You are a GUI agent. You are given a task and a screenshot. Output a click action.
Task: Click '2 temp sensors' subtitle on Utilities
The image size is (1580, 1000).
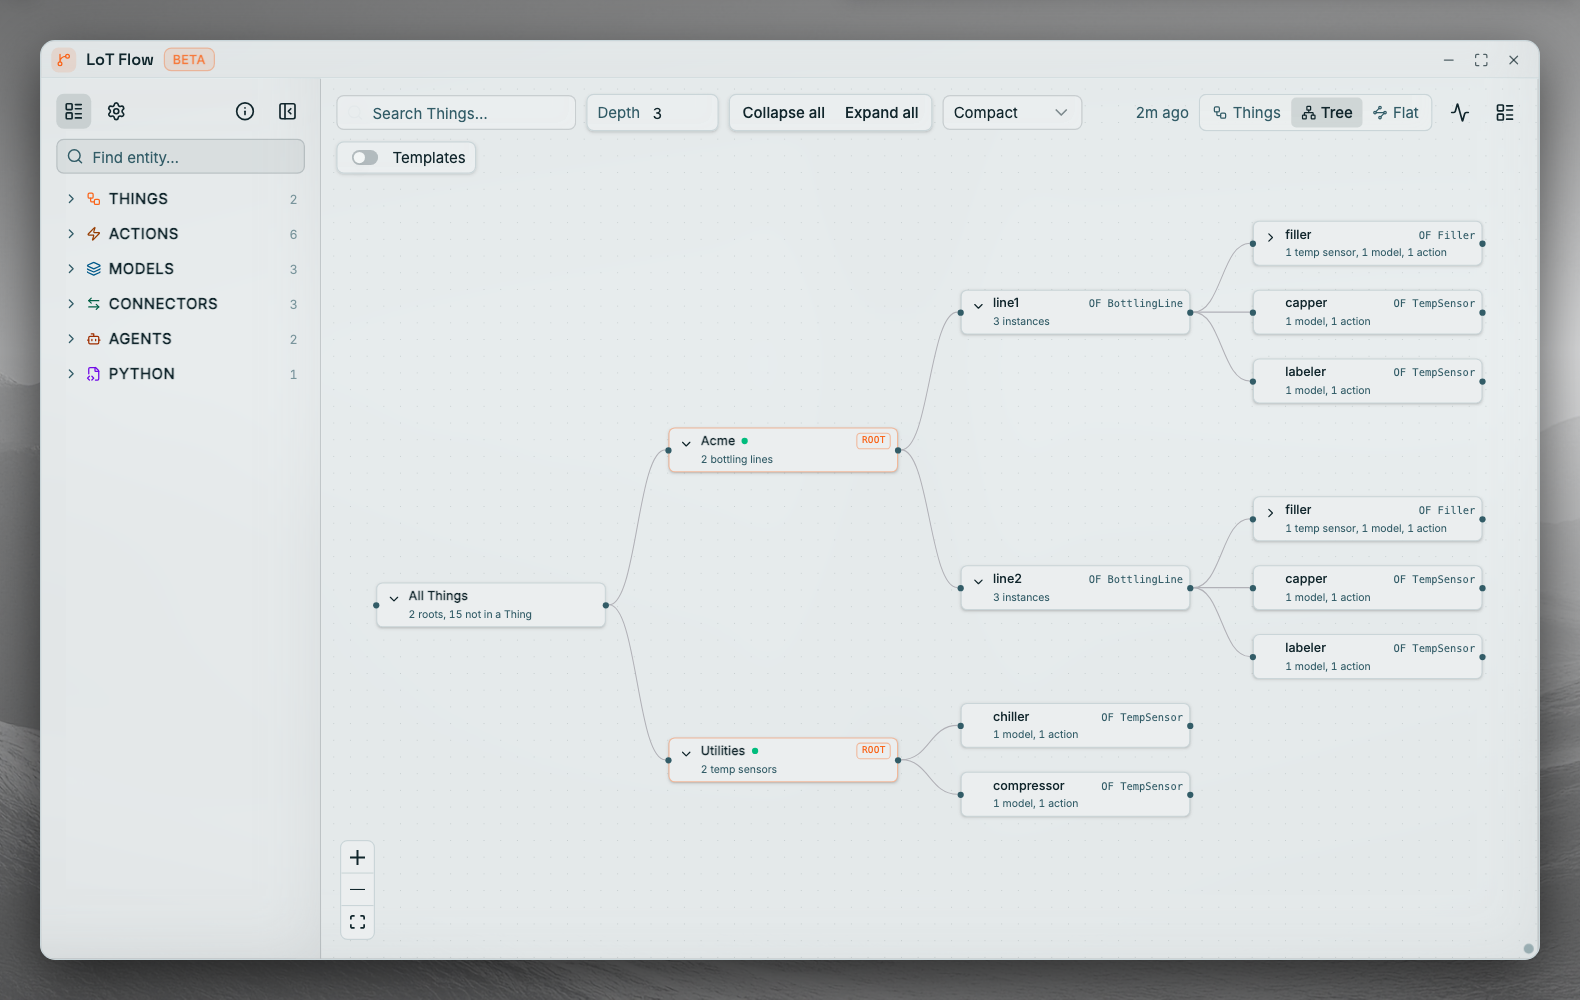click(x=739, y=770)
